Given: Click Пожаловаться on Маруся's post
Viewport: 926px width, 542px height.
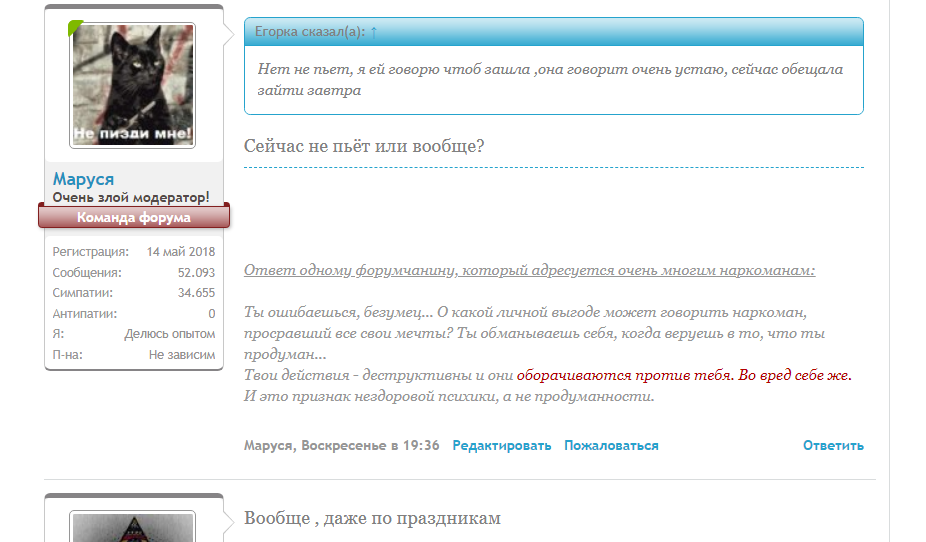Looking at the screenshot, I should tap(611, 446).
